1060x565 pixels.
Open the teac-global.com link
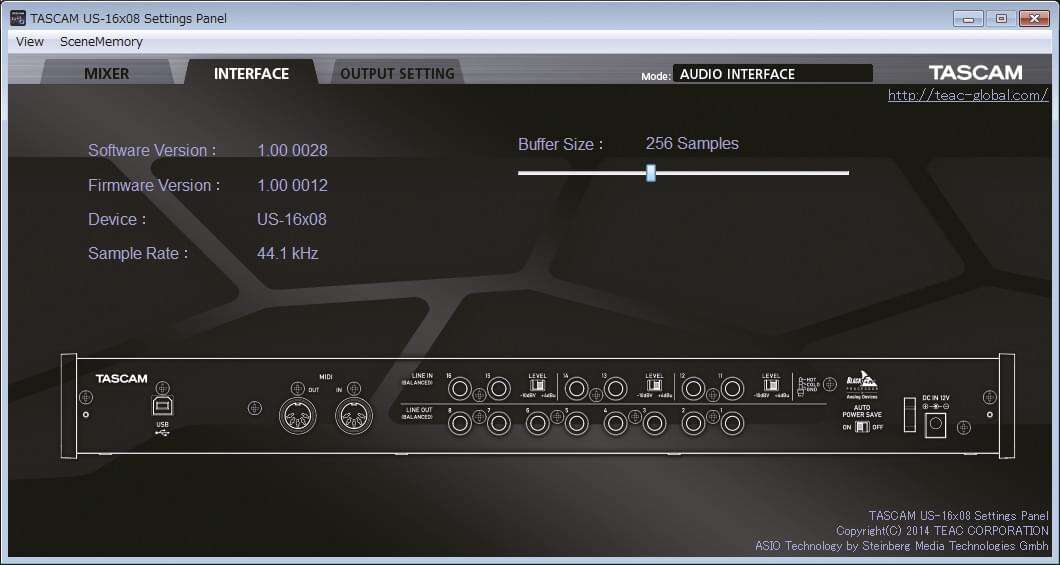[968, 95]
